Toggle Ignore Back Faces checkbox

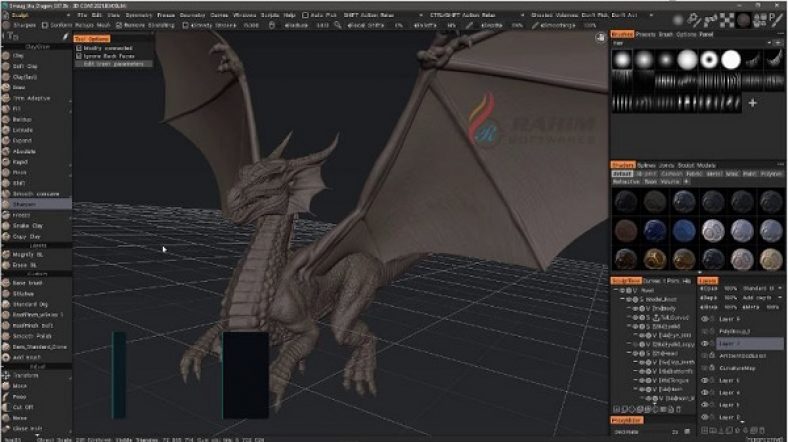[x=79, y=55]
